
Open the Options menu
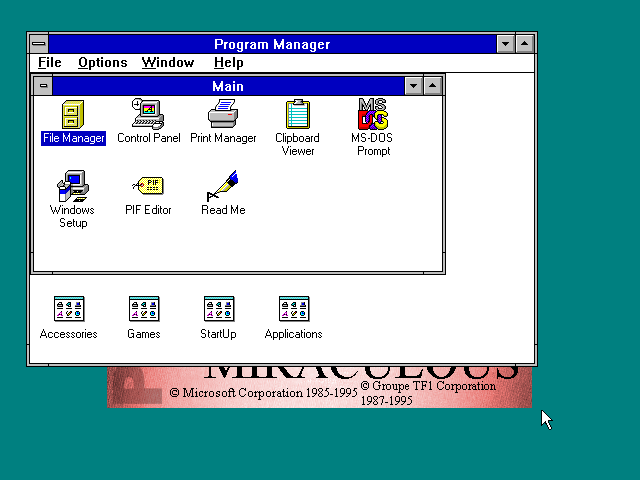[102, 62]
